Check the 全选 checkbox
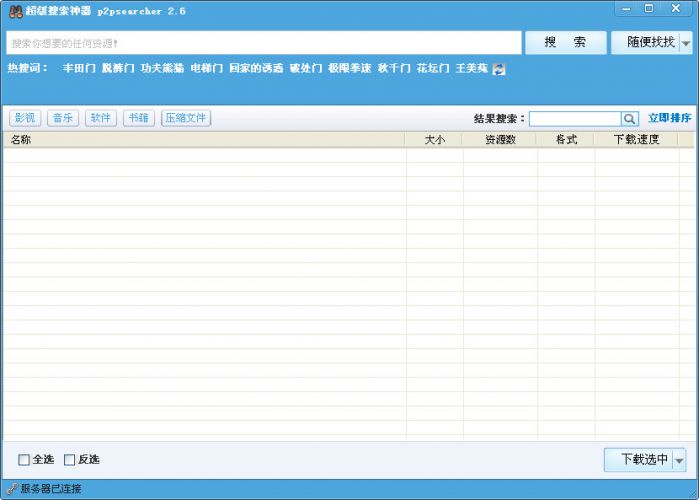The width and height of the screenshot is (699, 500). pyautogui.click(x=24, y=459)
